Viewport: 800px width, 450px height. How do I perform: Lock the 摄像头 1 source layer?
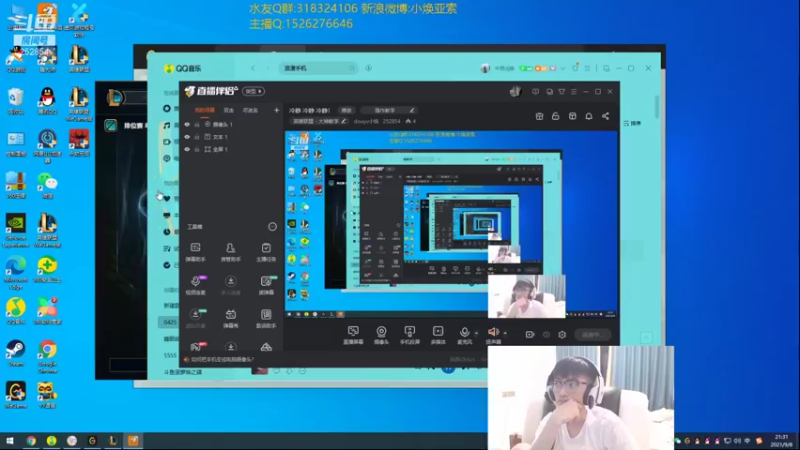tap(196, 124)
